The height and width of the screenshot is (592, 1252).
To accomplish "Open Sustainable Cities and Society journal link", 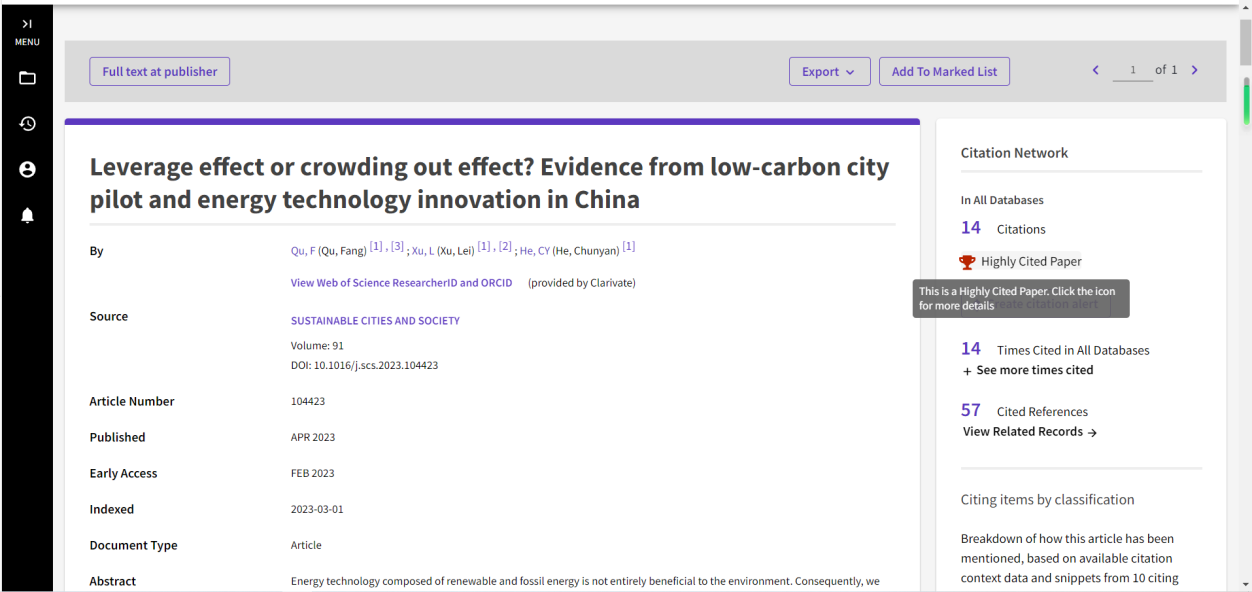I will pos(375,321).
